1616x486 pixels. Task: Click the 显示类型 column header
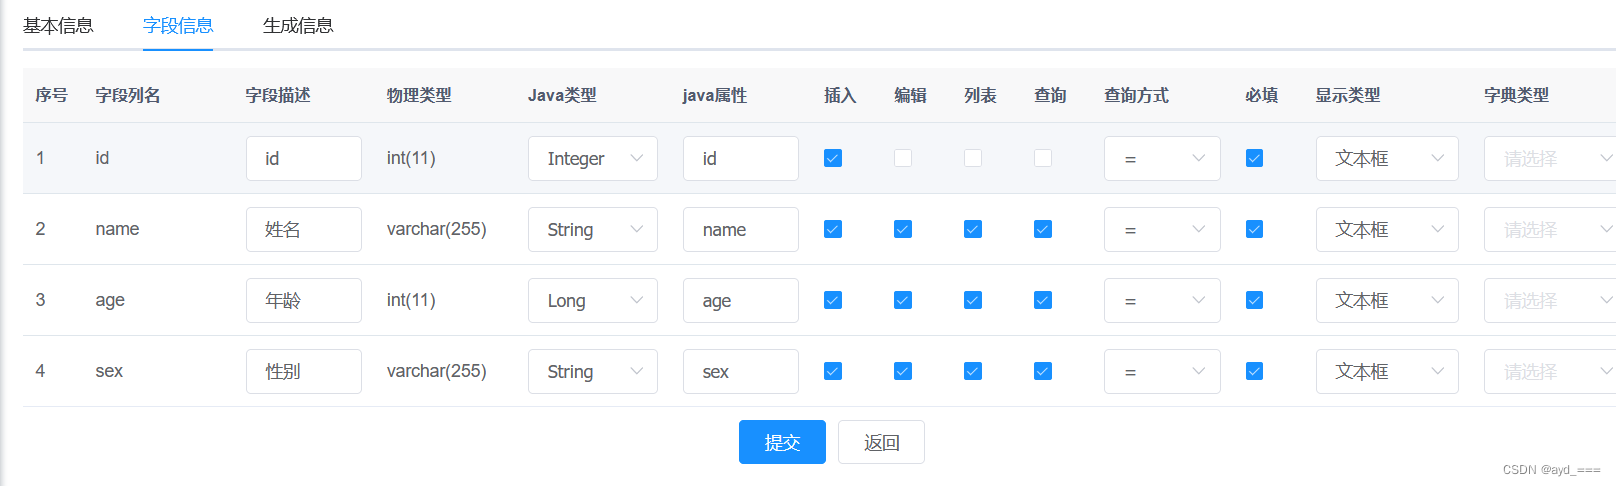1348,95
